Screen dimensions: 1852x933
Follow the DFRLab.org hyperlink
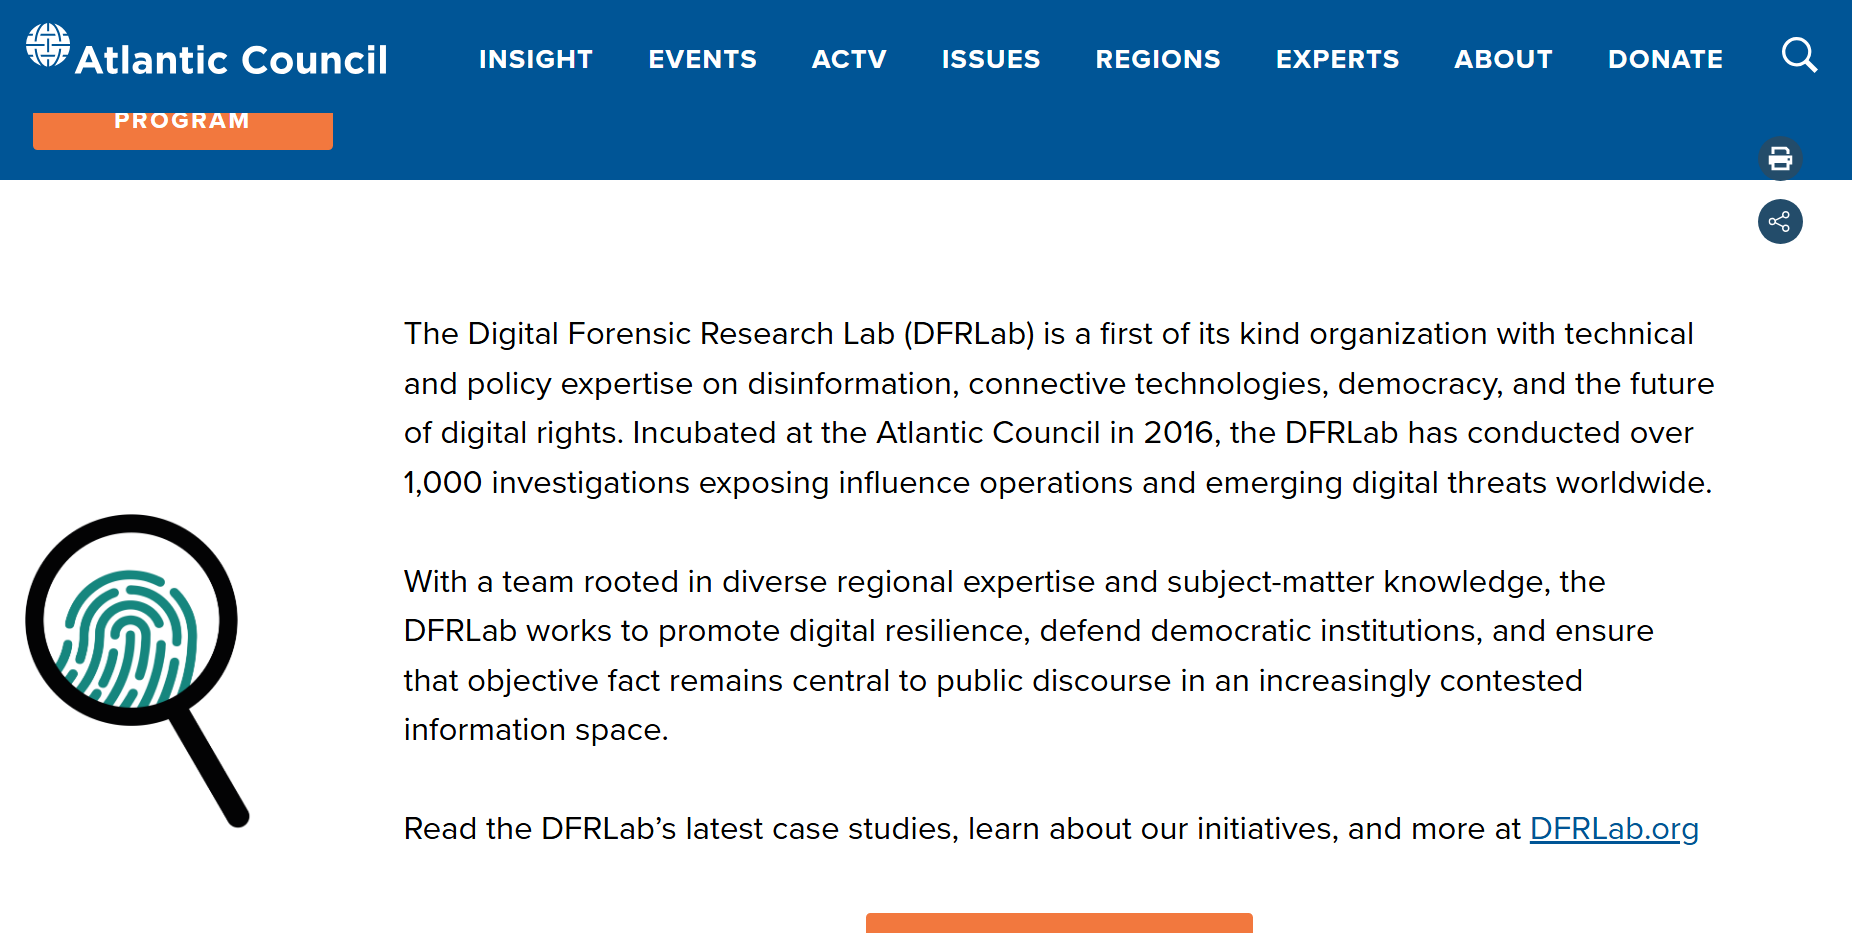[x=1613, y=829]
